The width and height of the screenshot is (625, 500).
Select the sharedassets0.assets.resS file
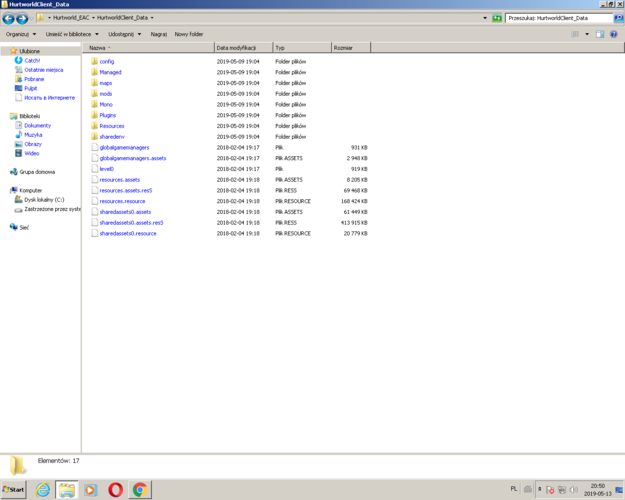131,223
